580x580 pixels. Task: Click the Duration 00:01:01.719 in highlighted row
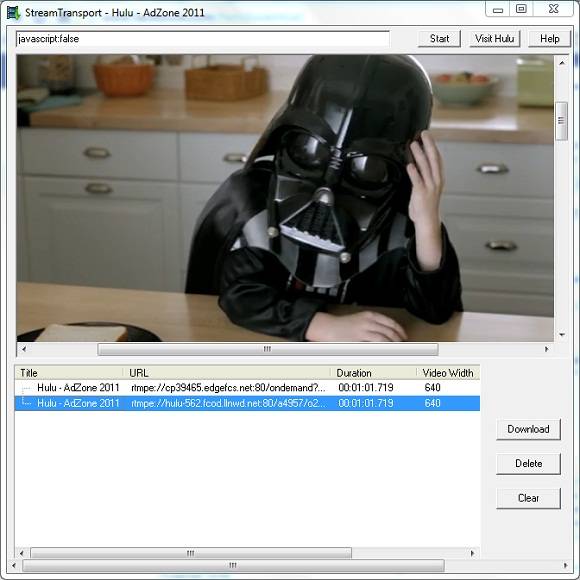click(366, 403)
